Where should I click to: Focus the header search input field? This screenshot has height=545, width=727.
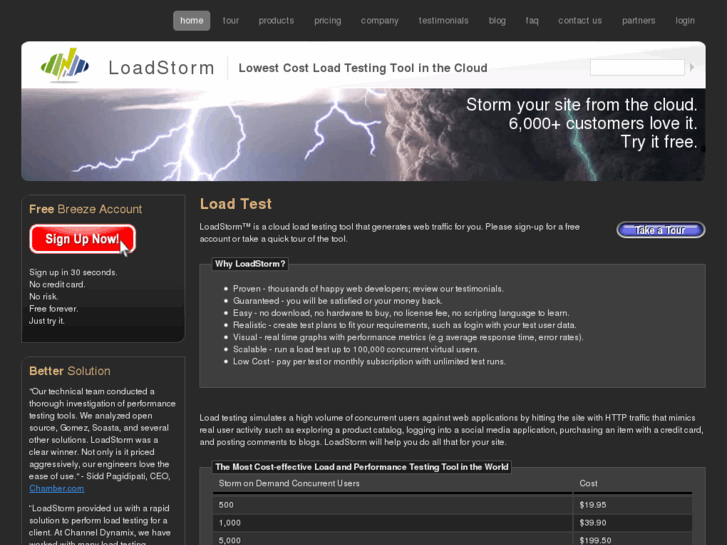coord(637,67)
